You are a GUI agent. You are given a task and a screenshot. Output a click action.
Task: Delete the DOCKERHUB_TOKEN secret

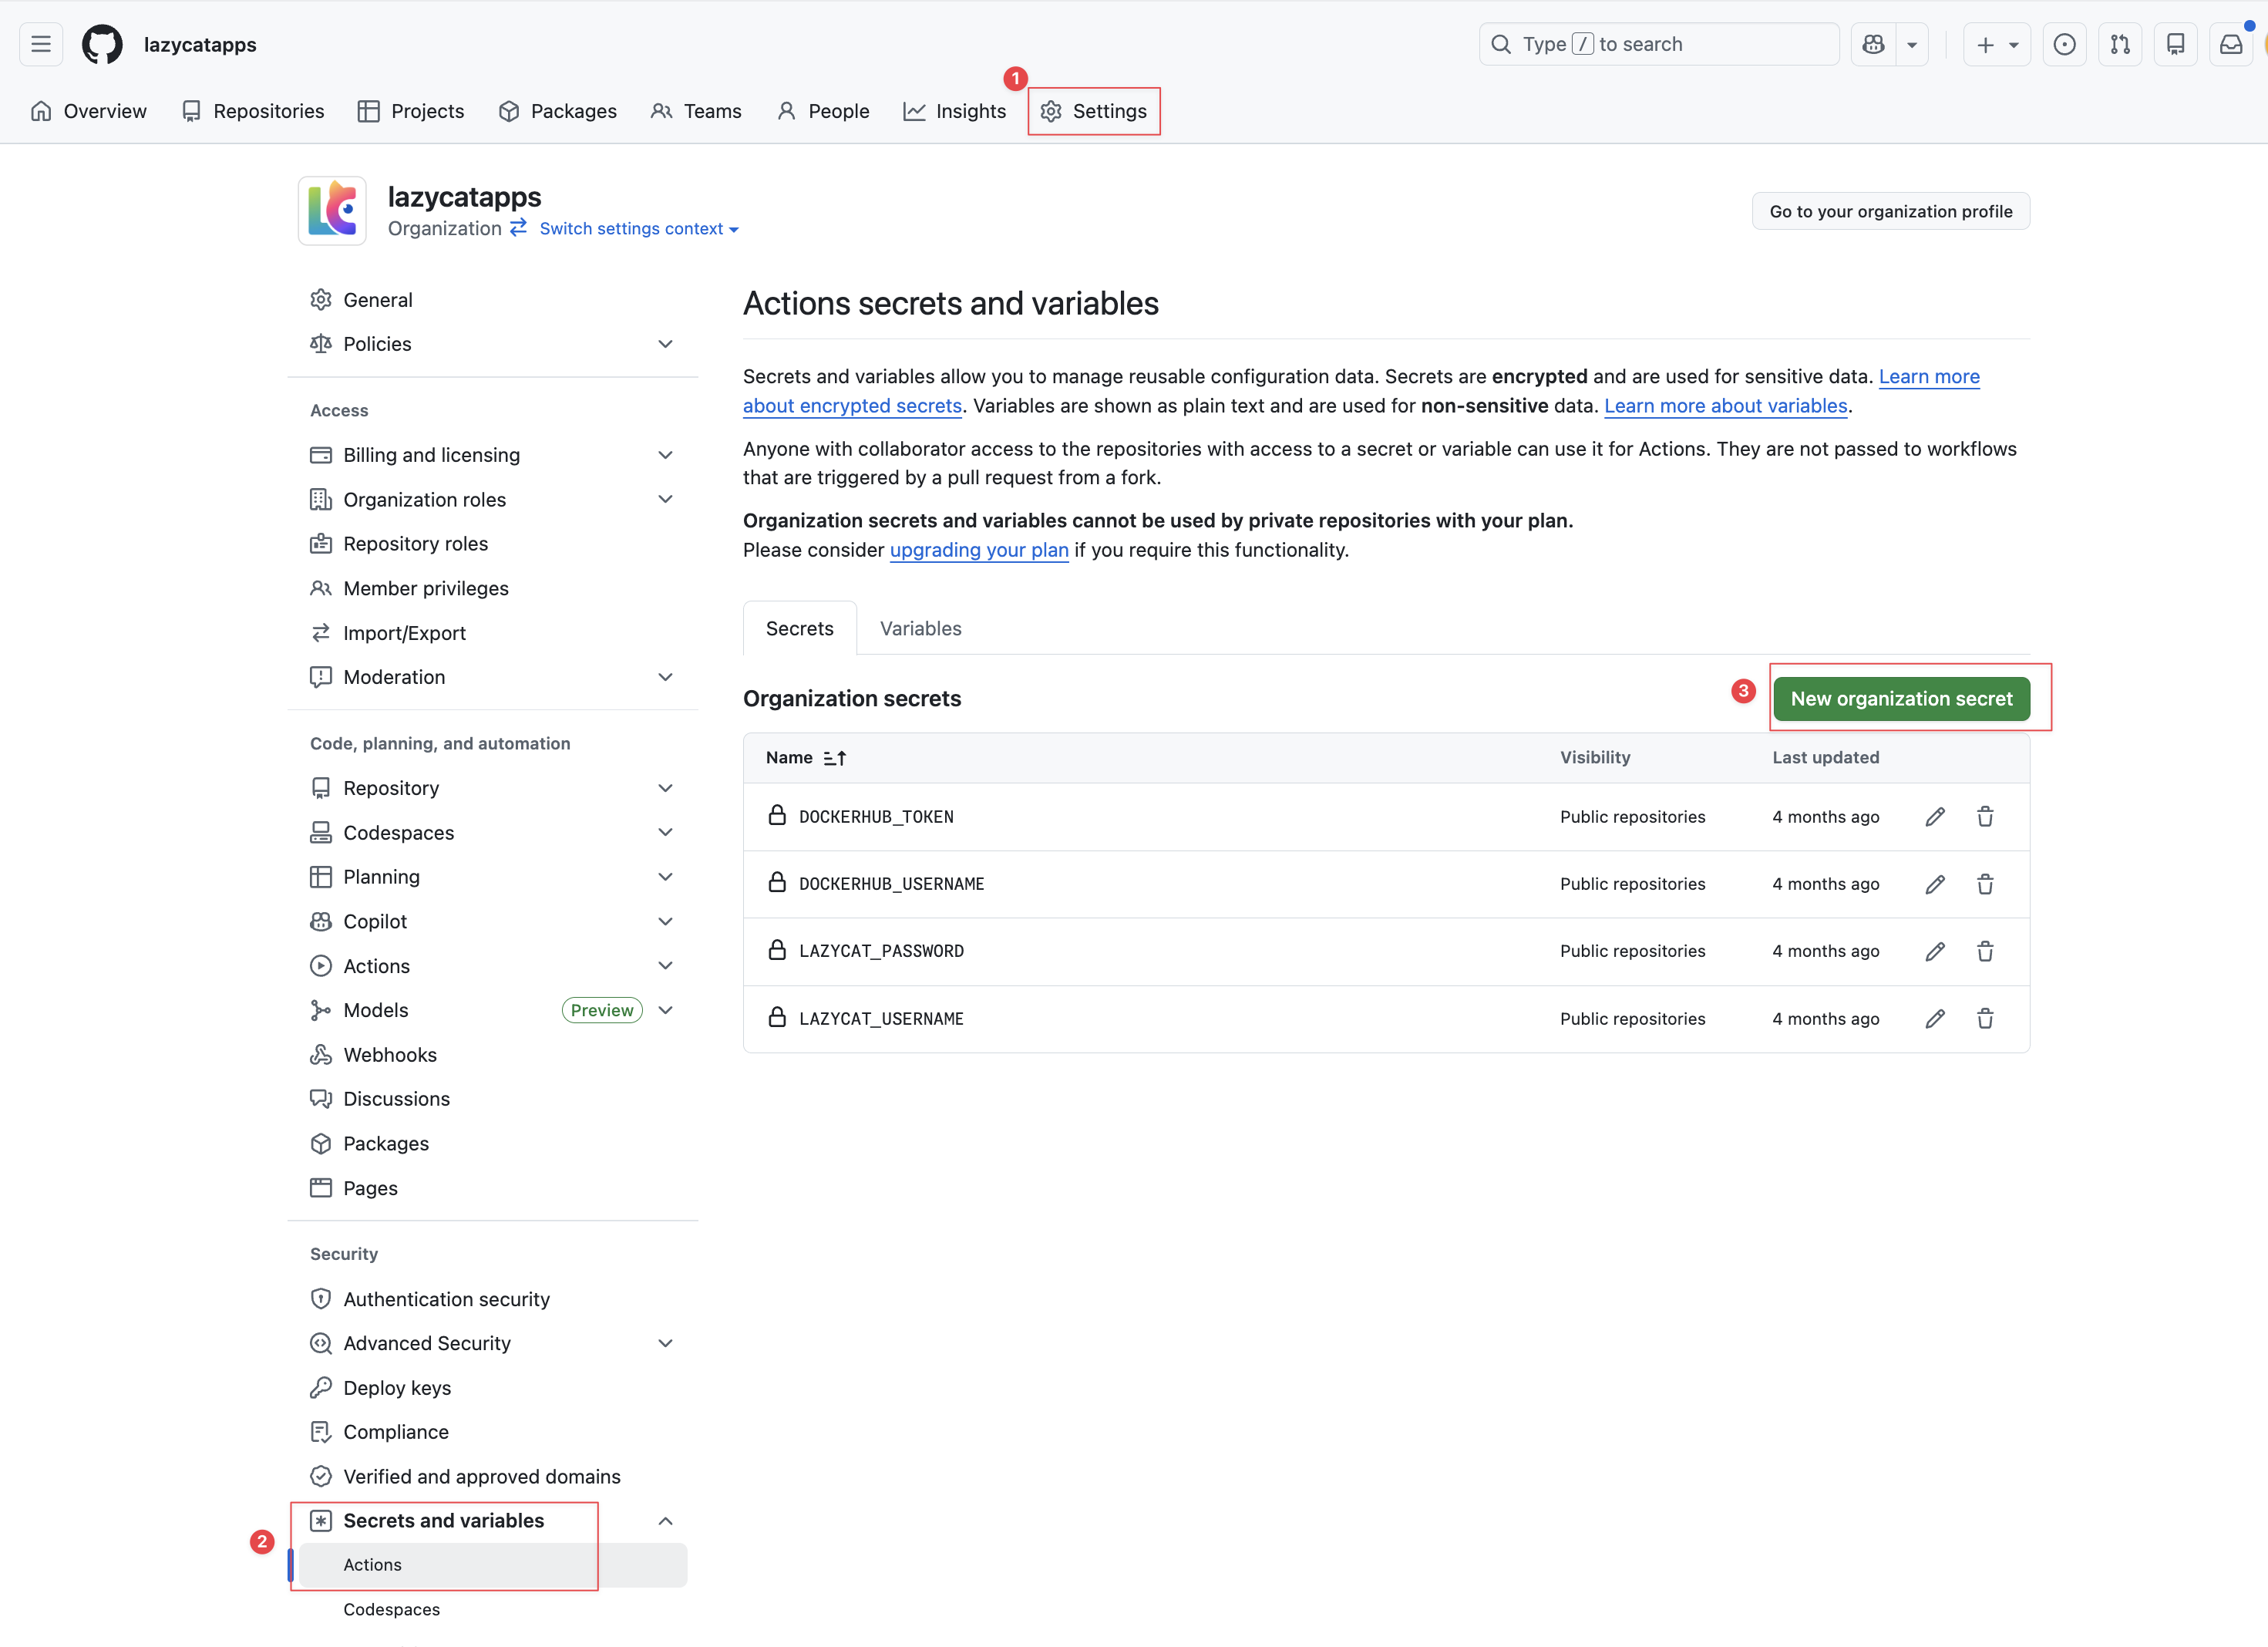click(1985, 817)
